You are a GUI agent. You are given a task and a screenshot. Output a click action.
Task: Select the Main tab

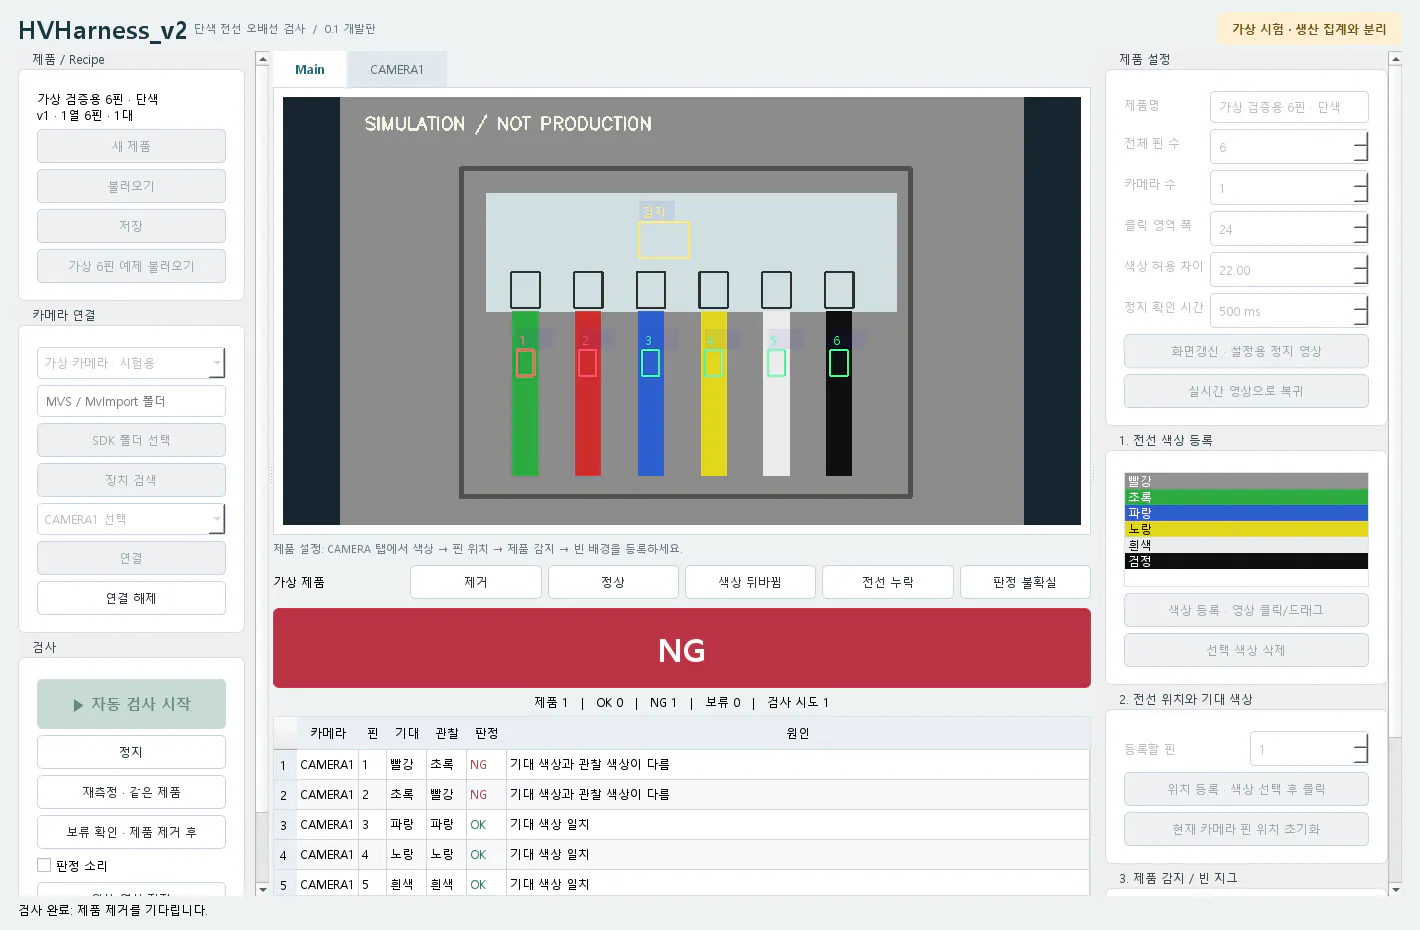point(310,70)
